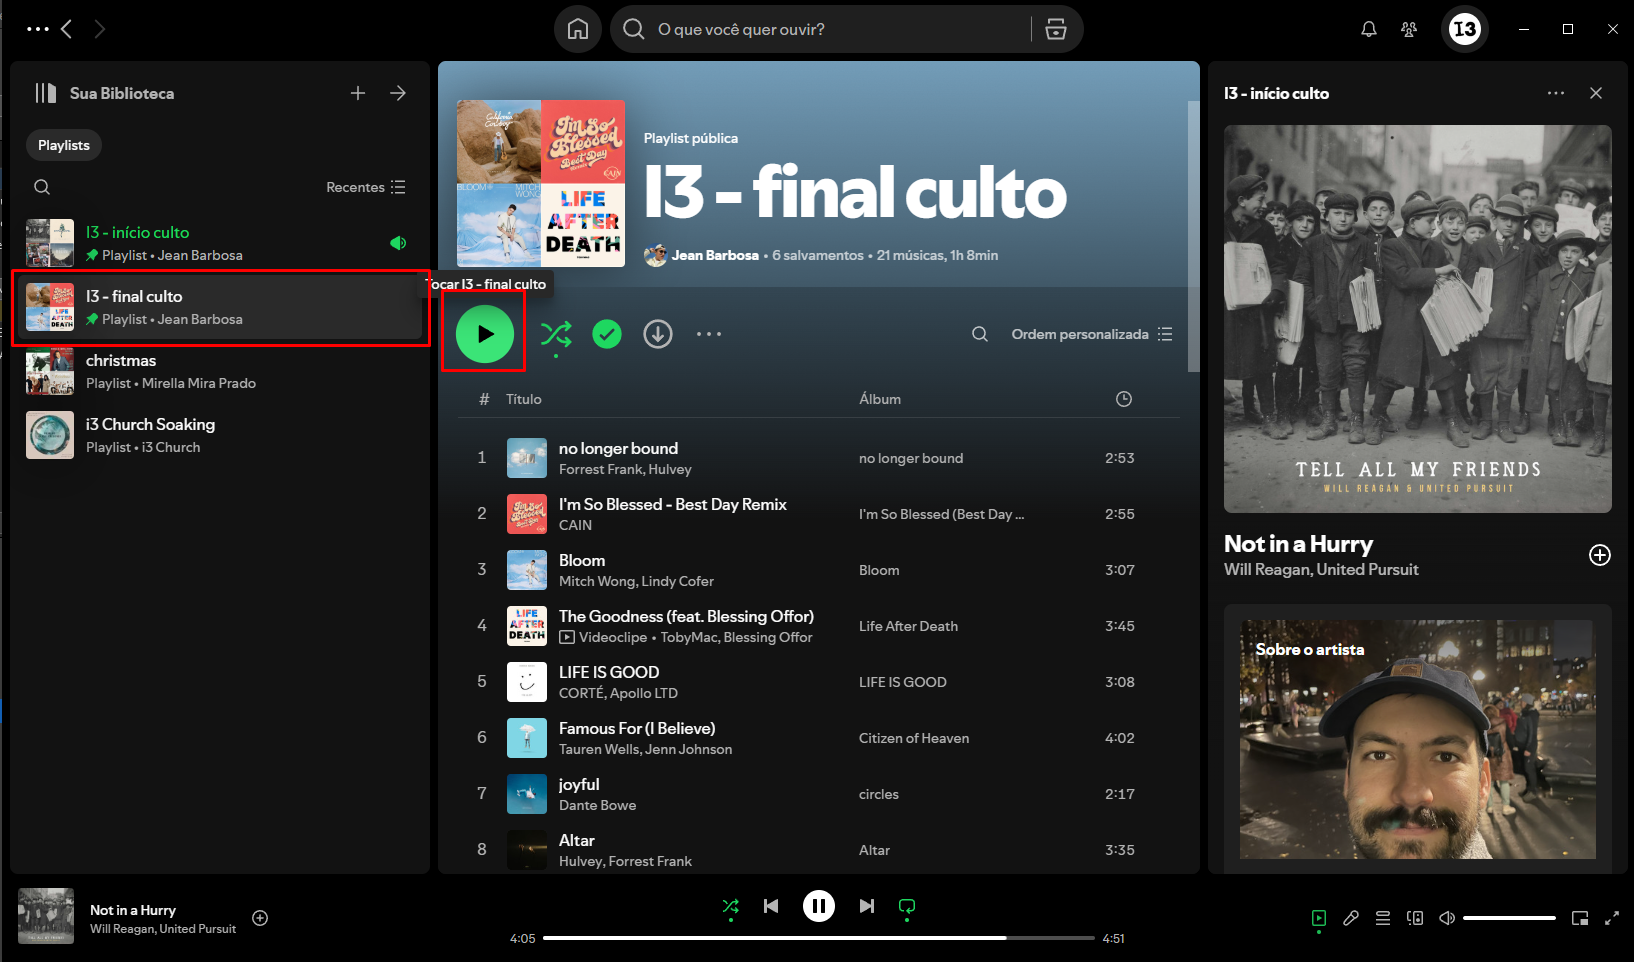
Task: Open the play queue icon
Action: coord(1383,918)
